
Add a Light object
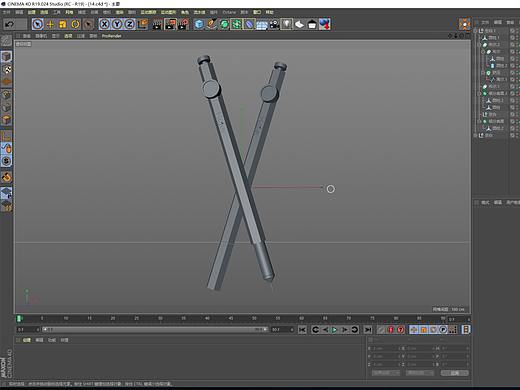286,24
